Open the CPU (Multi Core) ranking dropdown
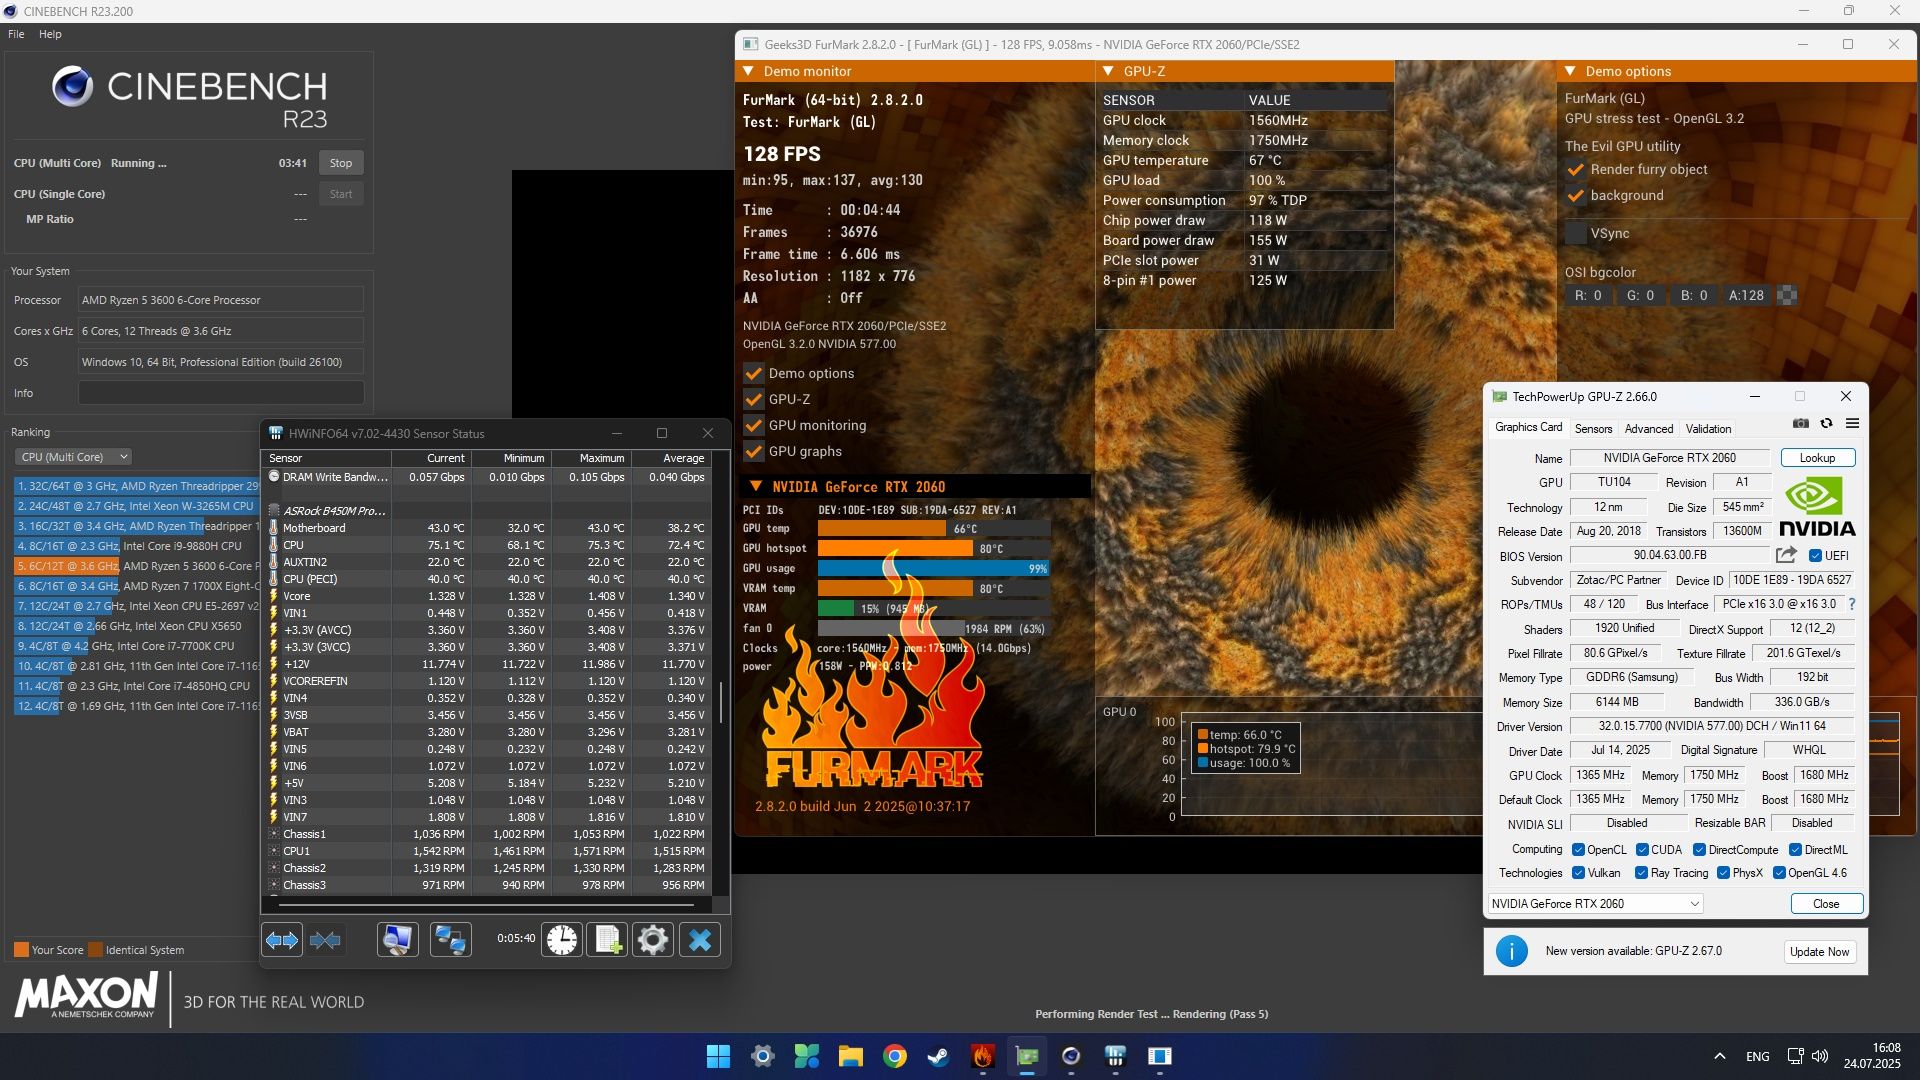The image size is (1920, 1080). click(x=73, y=457)
